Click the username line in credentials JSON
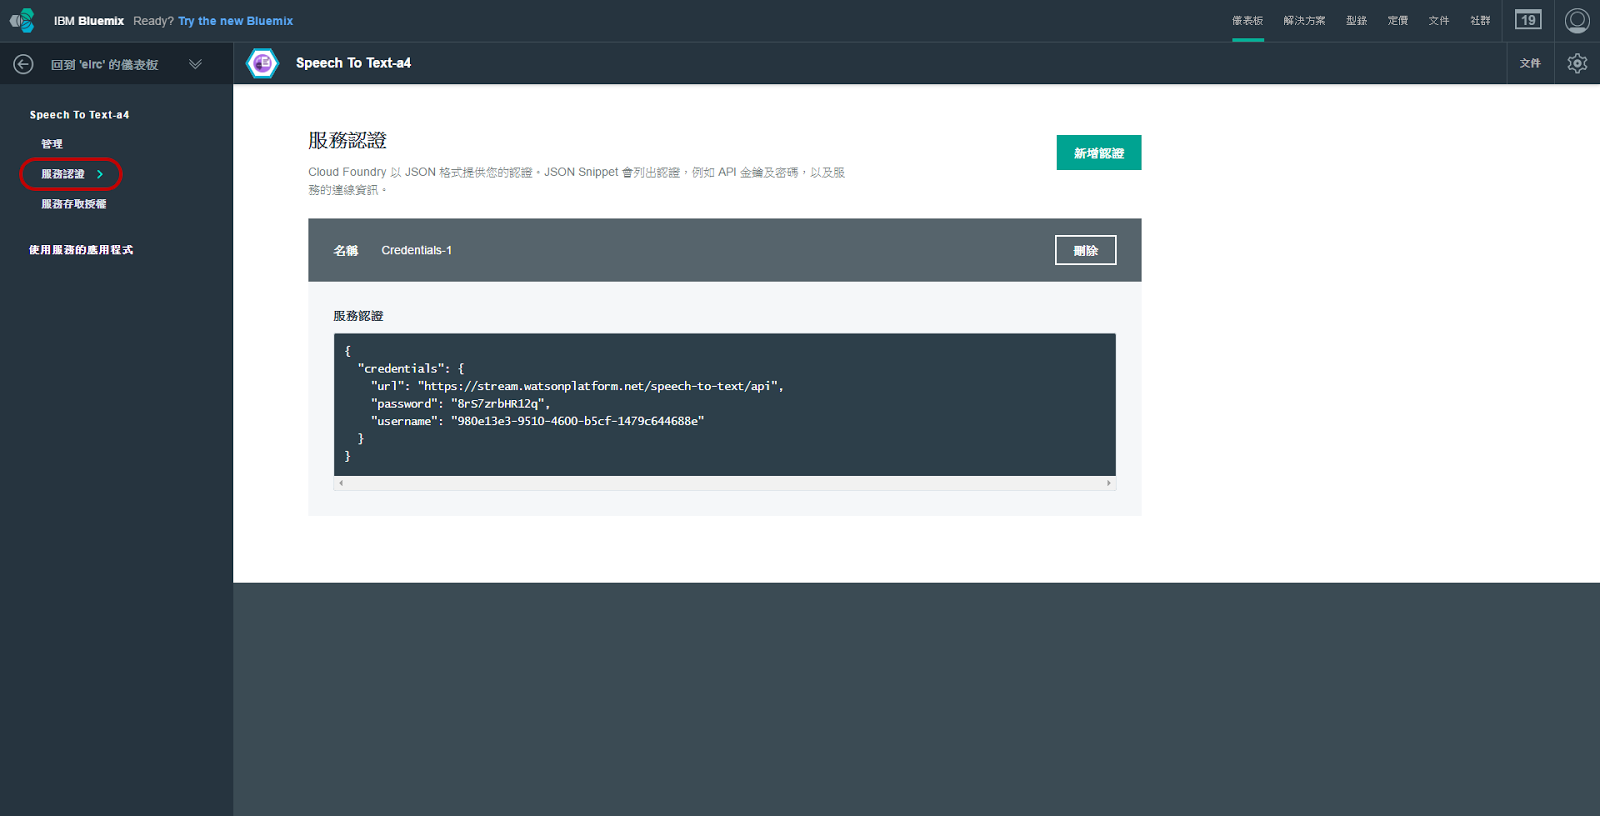The height and width of the screenshot is (816, 1600). [537, 421]
